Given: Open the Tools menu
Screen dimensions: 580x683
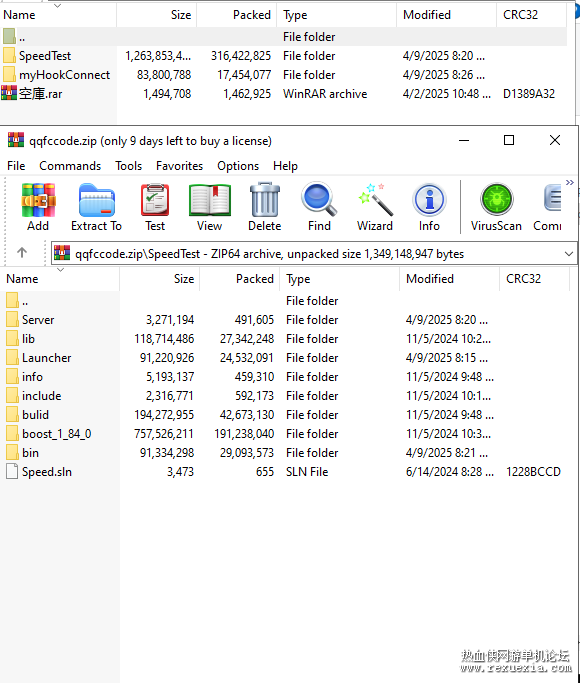Looking at the screenshot, I should tap(128, 166).
